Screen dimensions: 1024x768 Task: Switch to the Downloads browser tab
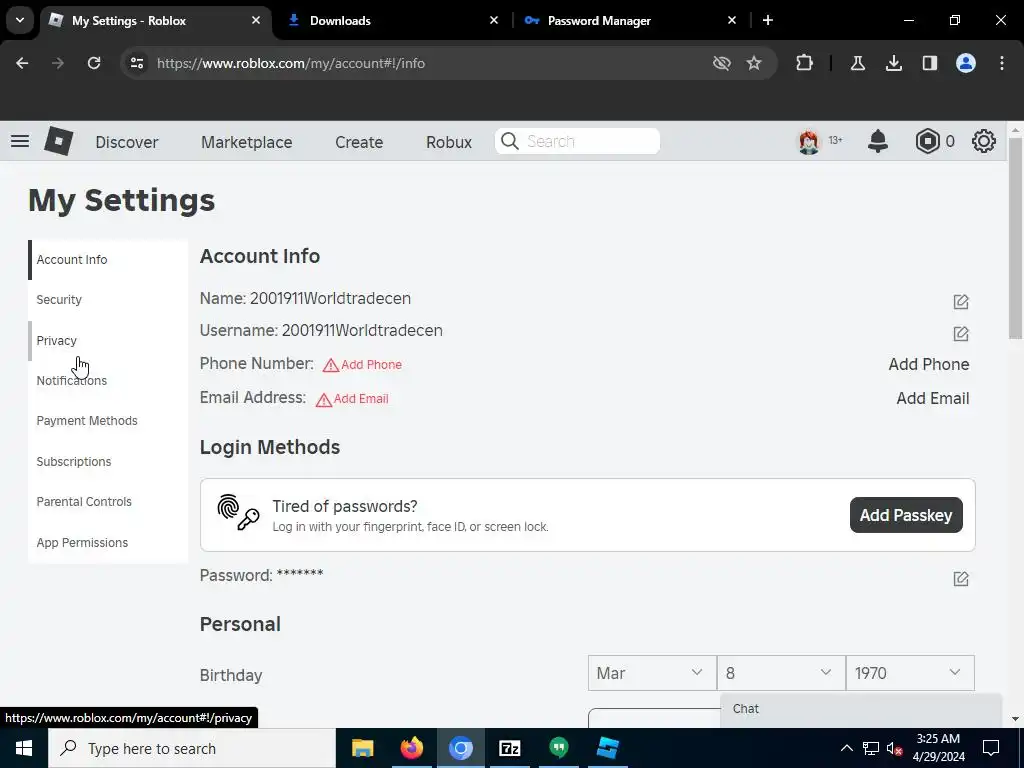point(392,21)
